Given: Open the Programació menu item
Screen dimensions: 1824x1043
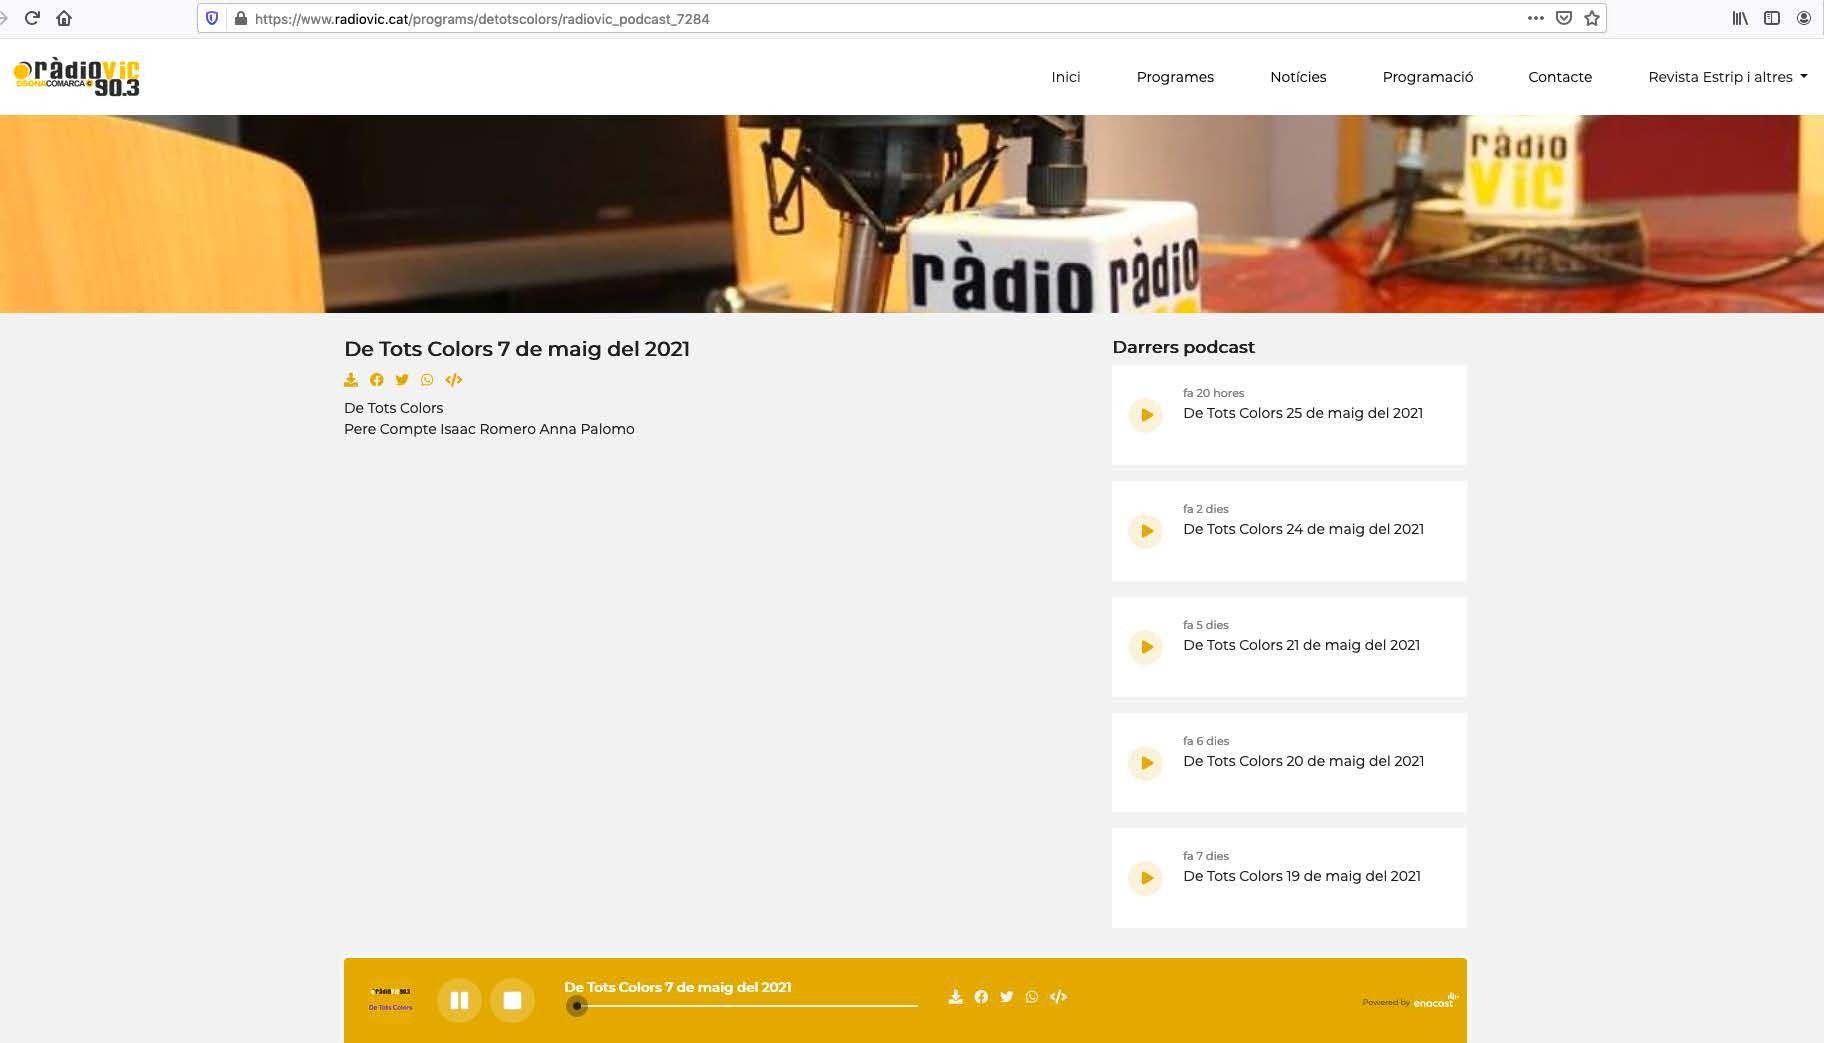Looking at the screenshot, I should (1428, 77).
